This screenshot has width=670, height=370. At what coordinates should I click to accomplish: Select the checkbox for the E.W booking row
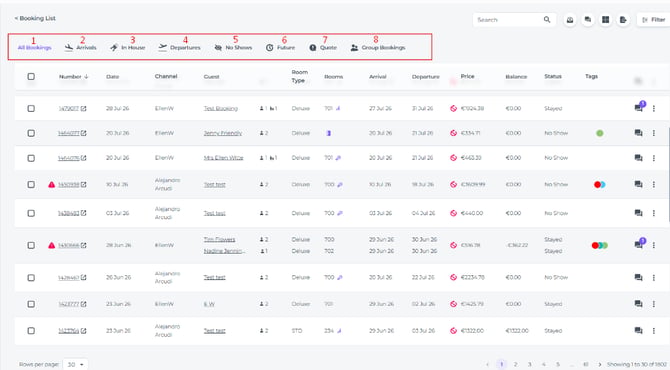[31, 304]
